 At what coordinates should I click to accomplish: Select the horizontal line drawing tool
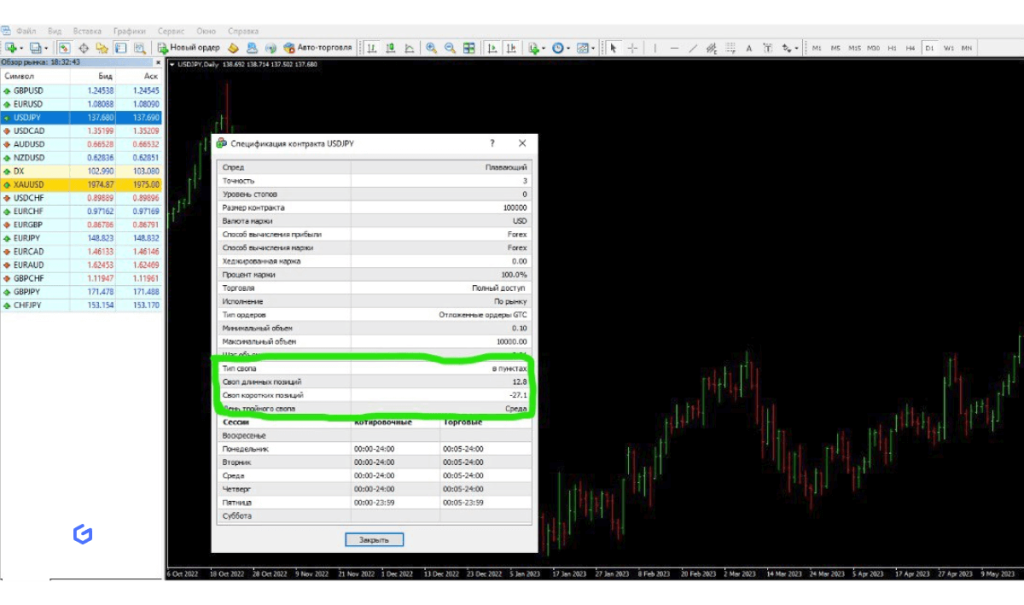[x=674, y=48]
